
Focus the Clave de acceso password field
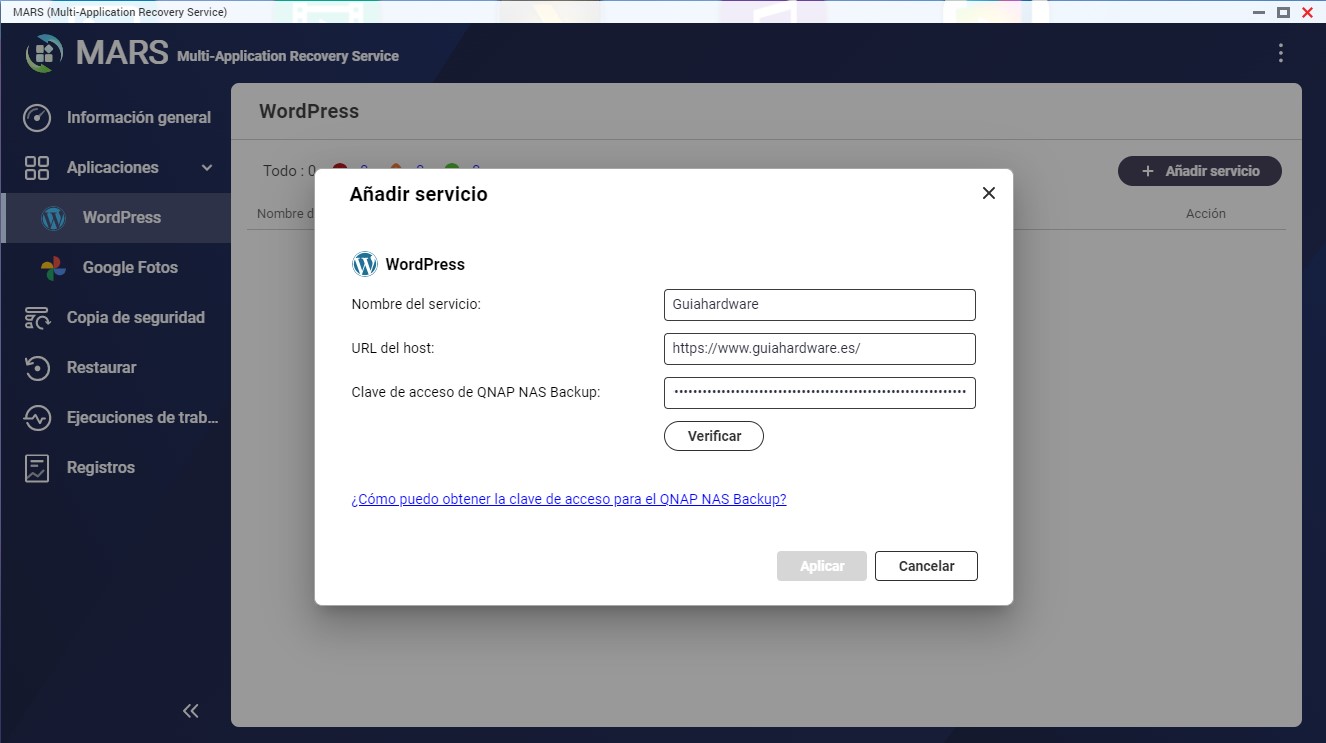(x=820, y=393)
